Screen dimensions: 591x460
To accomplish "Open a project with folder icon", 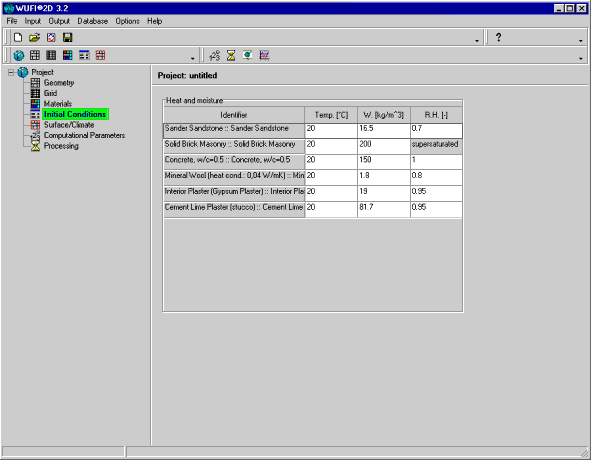I will coord(34,37).
